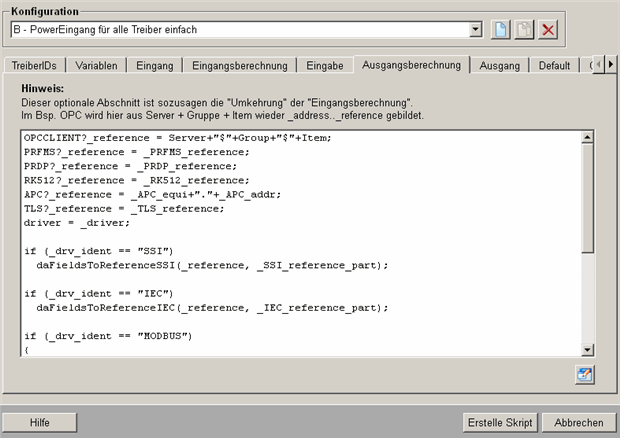Show the Eingabe tab
The width and height of the screenshot is (620, 438).
[326, 66]
